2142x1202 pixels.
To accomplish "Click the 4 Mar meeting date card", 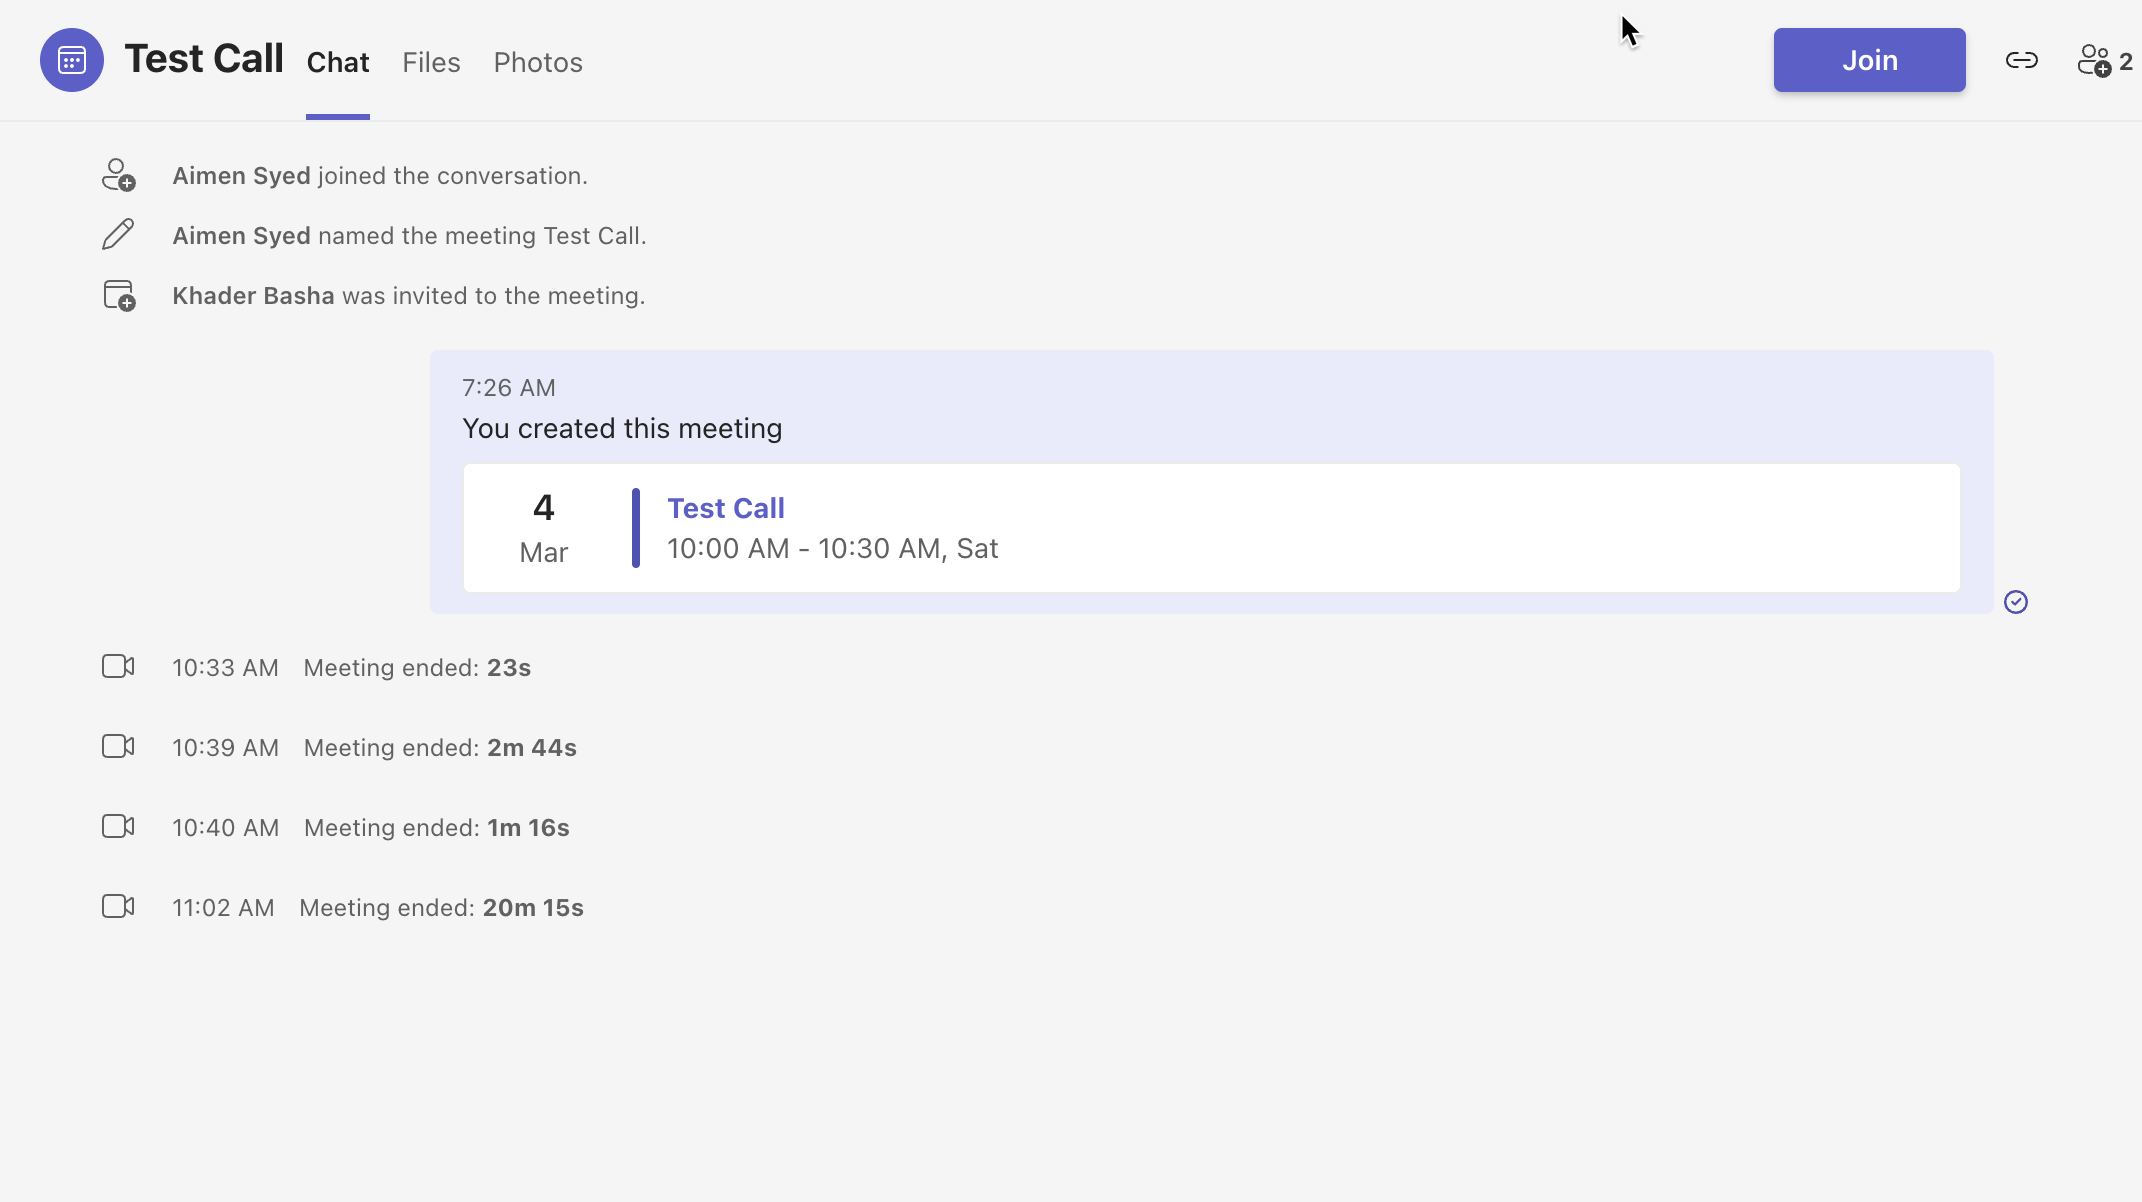I will (x=543, y=528).
